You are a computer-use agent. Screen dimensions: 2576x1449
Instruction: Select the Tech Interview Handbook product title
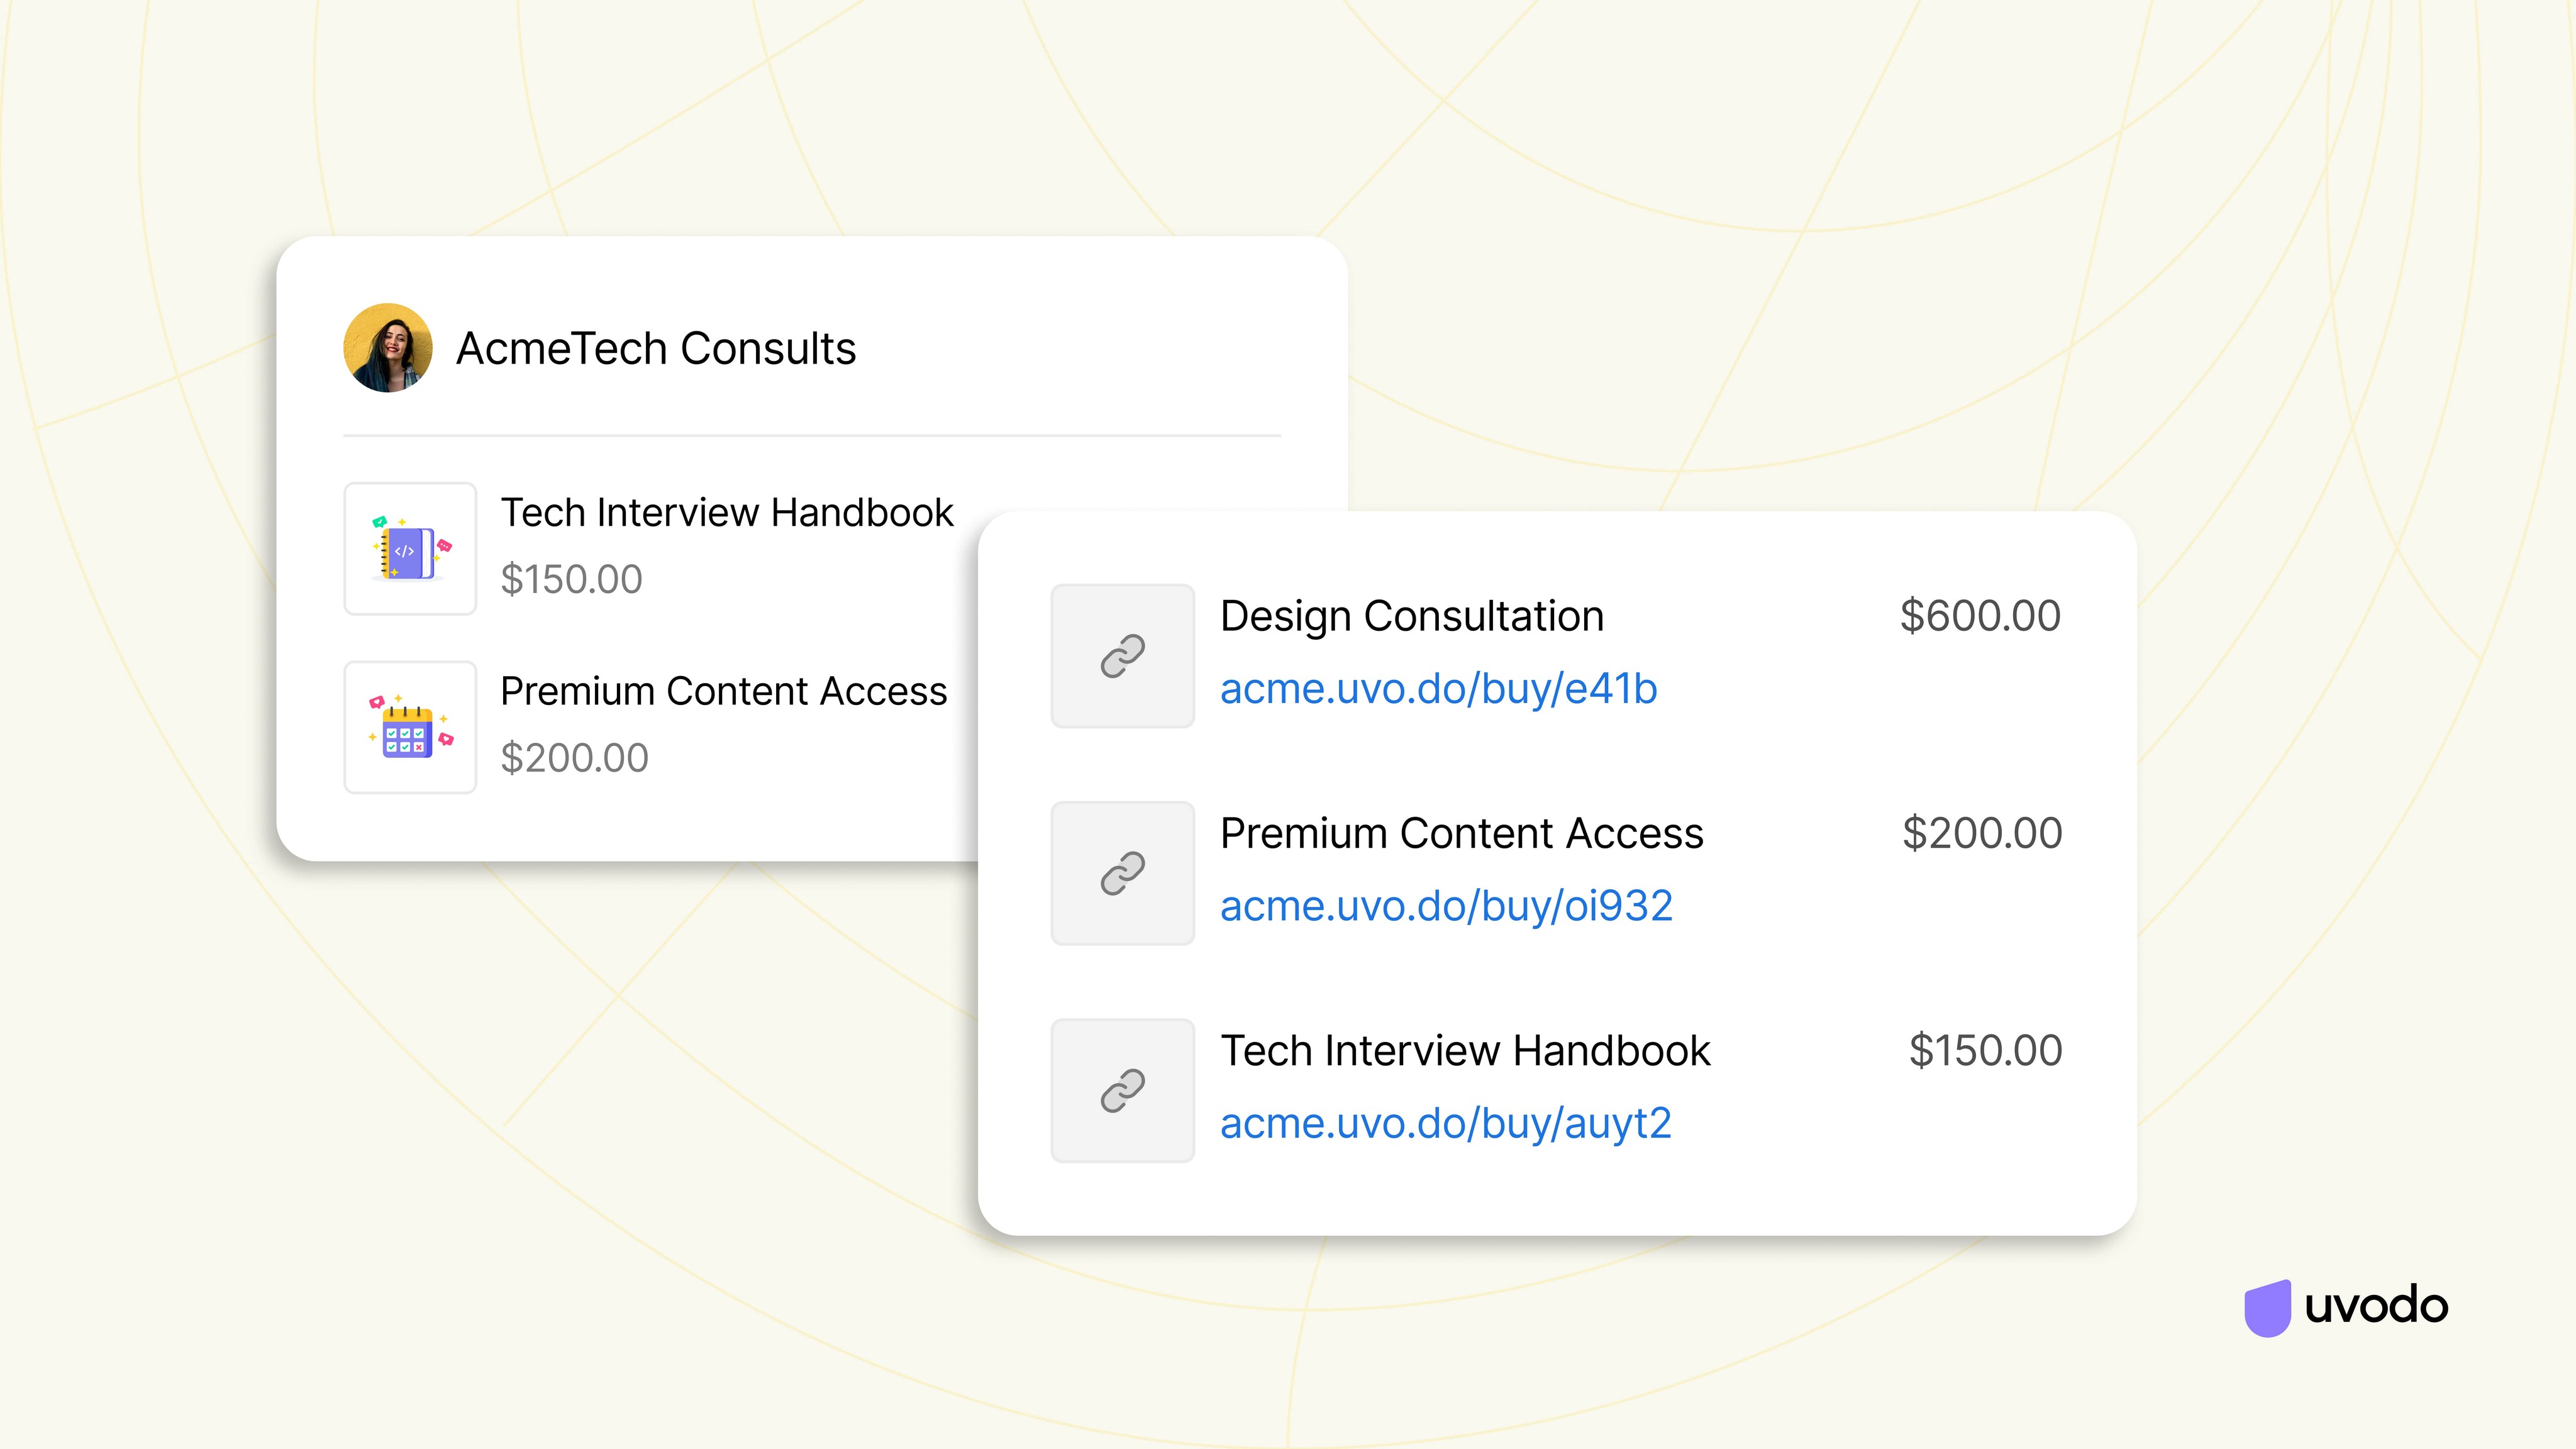tap(727, 513)
